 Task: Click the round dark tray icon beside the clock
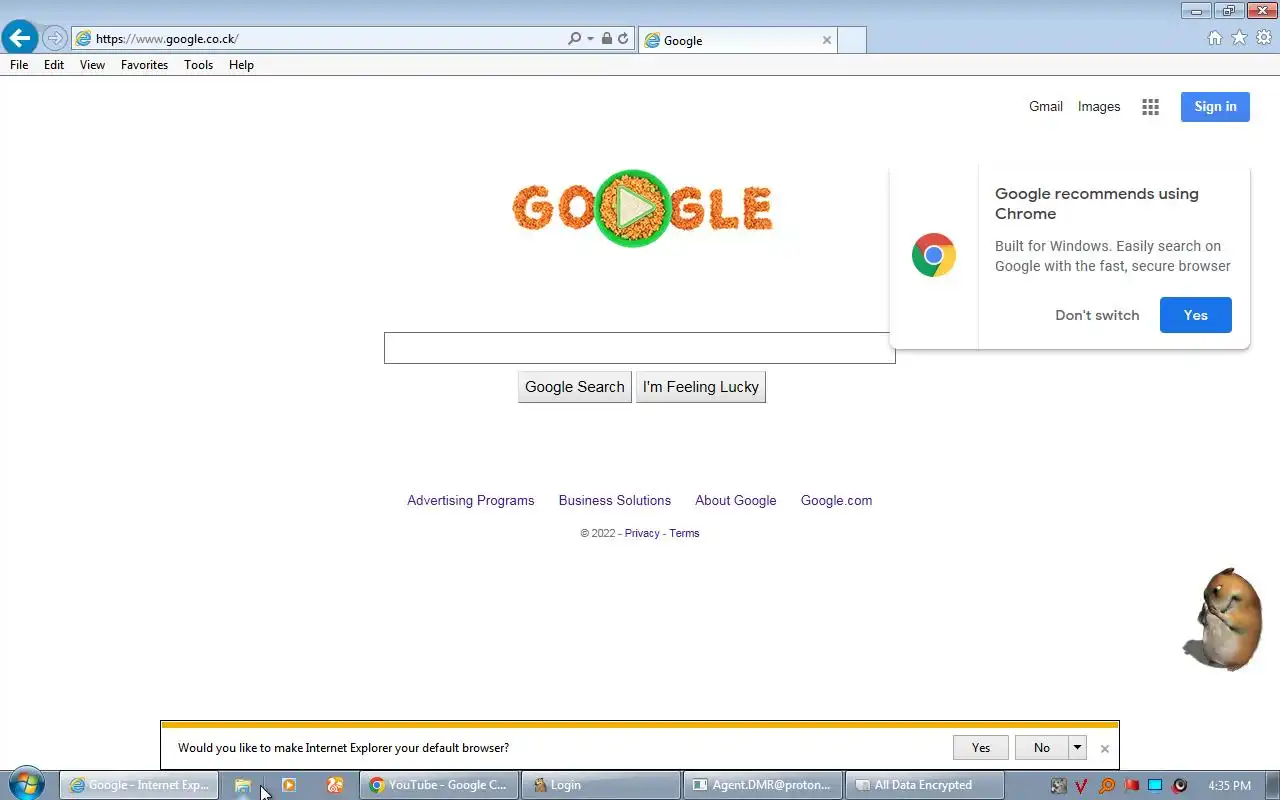(x=1180, y=786)
